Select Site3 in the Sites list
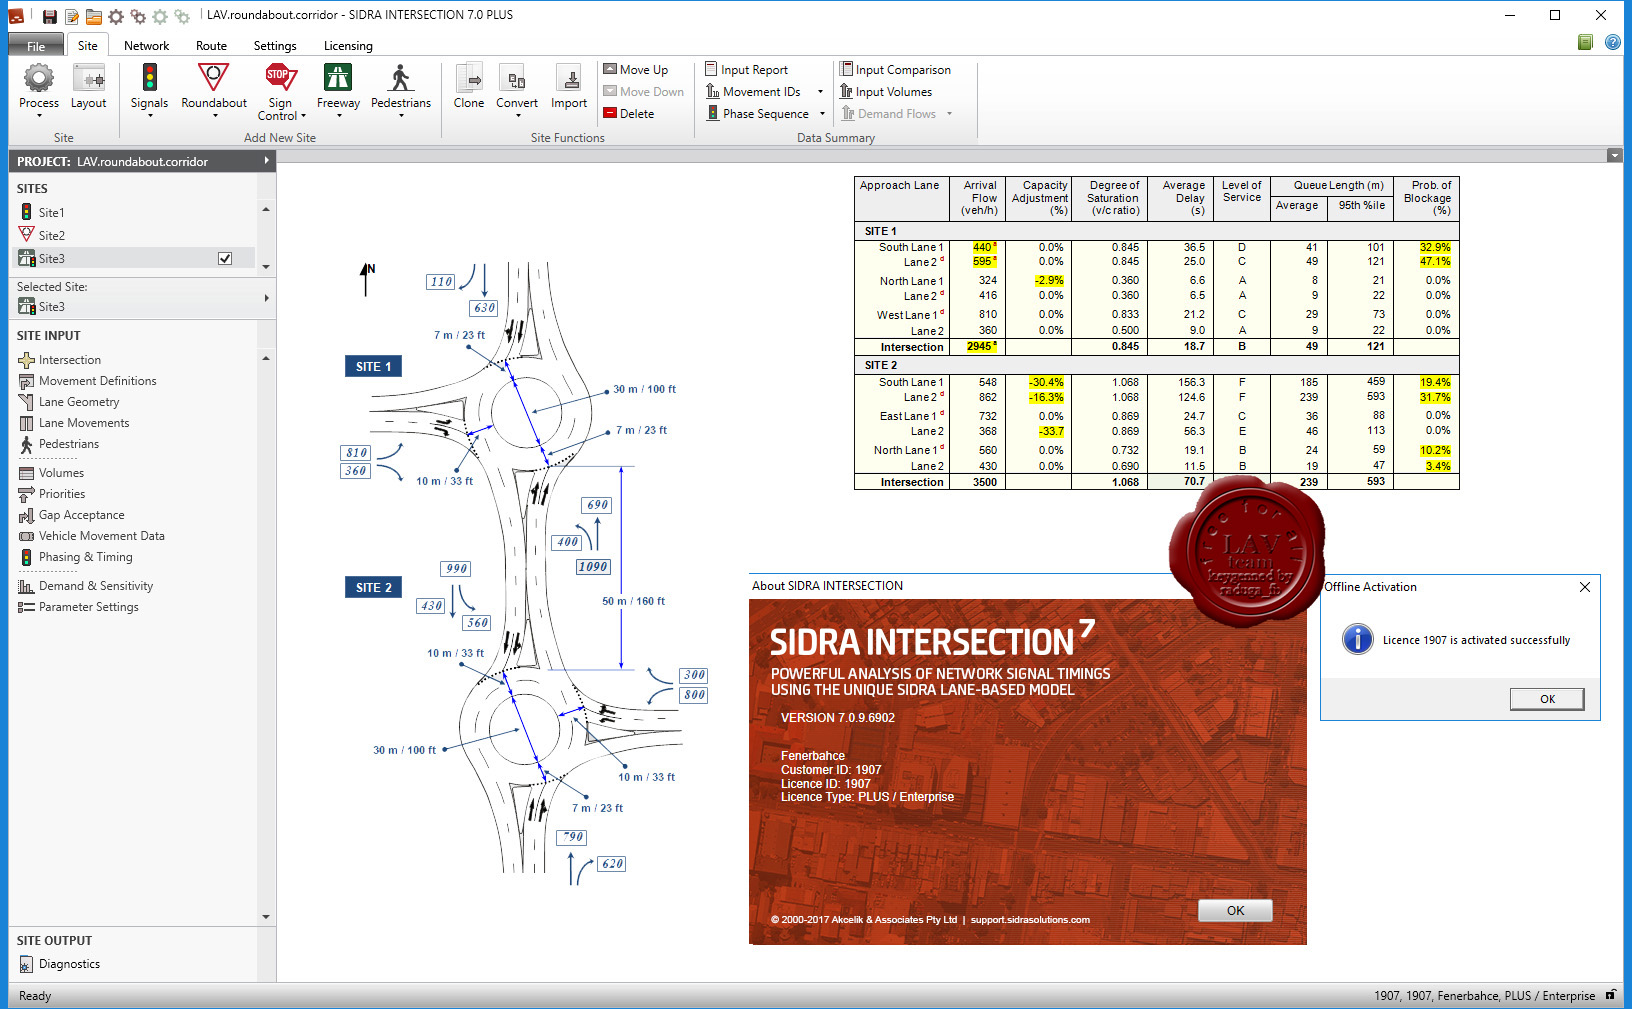This screenshot has height=1009, width=1632. 51,259
